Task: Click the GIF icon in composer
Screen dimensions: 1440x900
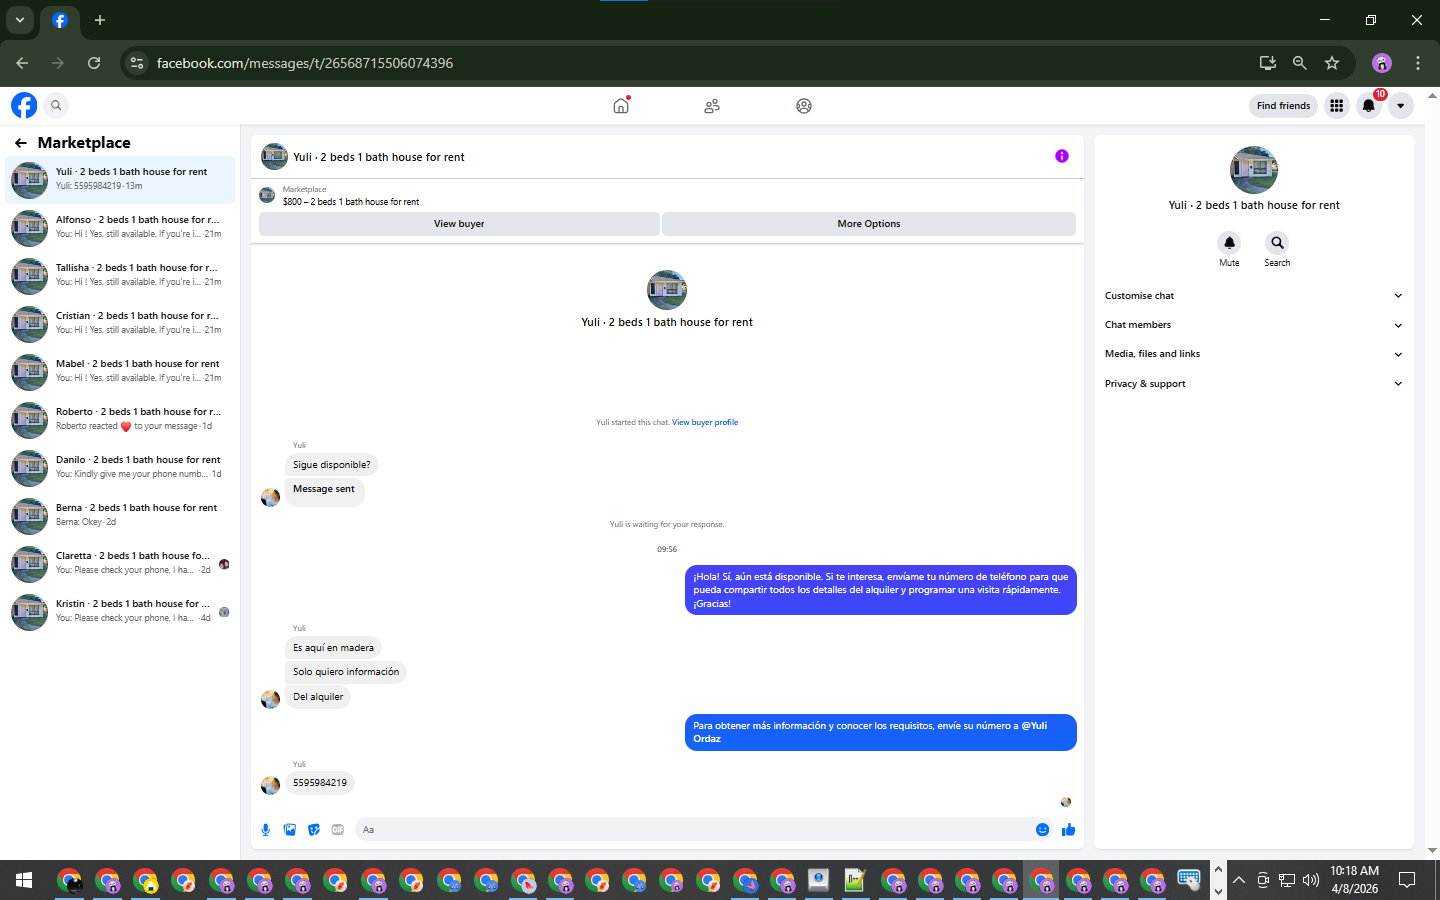Action: 338,830
